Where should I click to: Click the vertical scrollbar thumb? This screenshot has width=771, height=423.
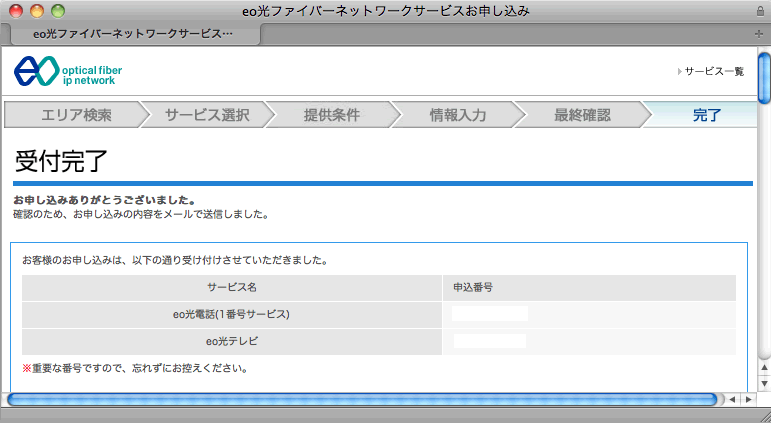tap(764, 78)
